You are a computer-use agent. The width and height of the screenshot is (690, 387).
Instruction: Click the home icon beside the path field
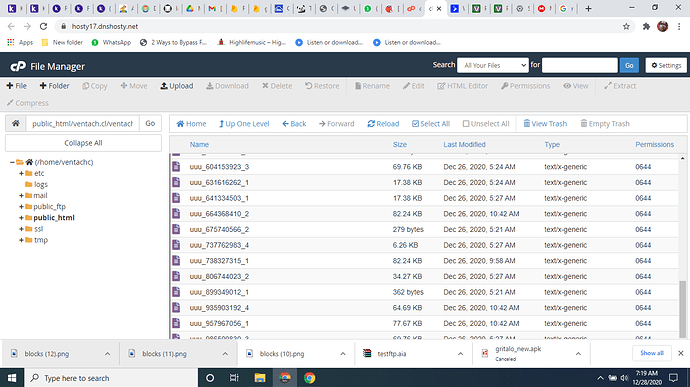point(15,123)
